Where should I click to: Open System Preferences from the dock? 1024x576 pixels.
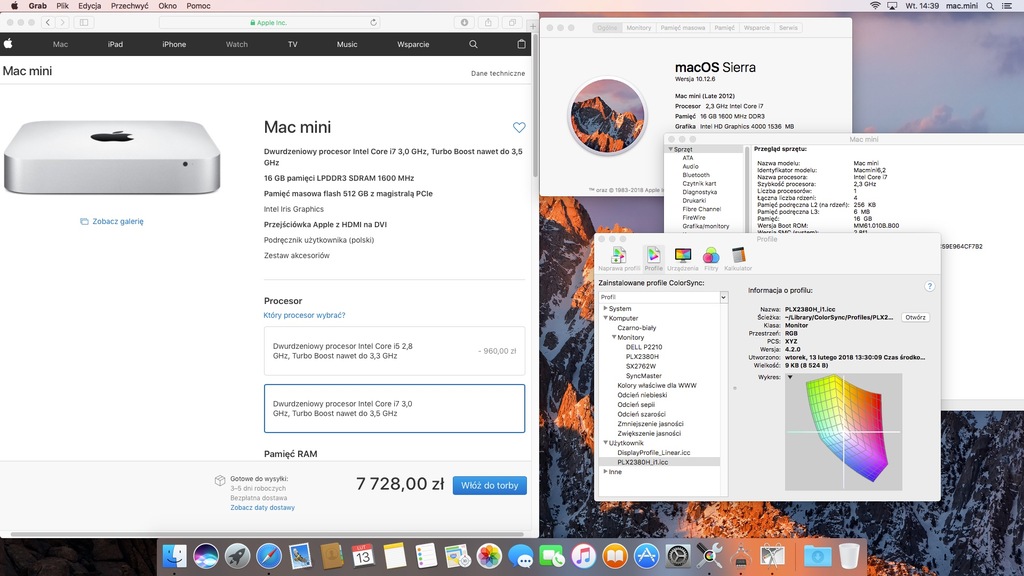click(678, 556)
